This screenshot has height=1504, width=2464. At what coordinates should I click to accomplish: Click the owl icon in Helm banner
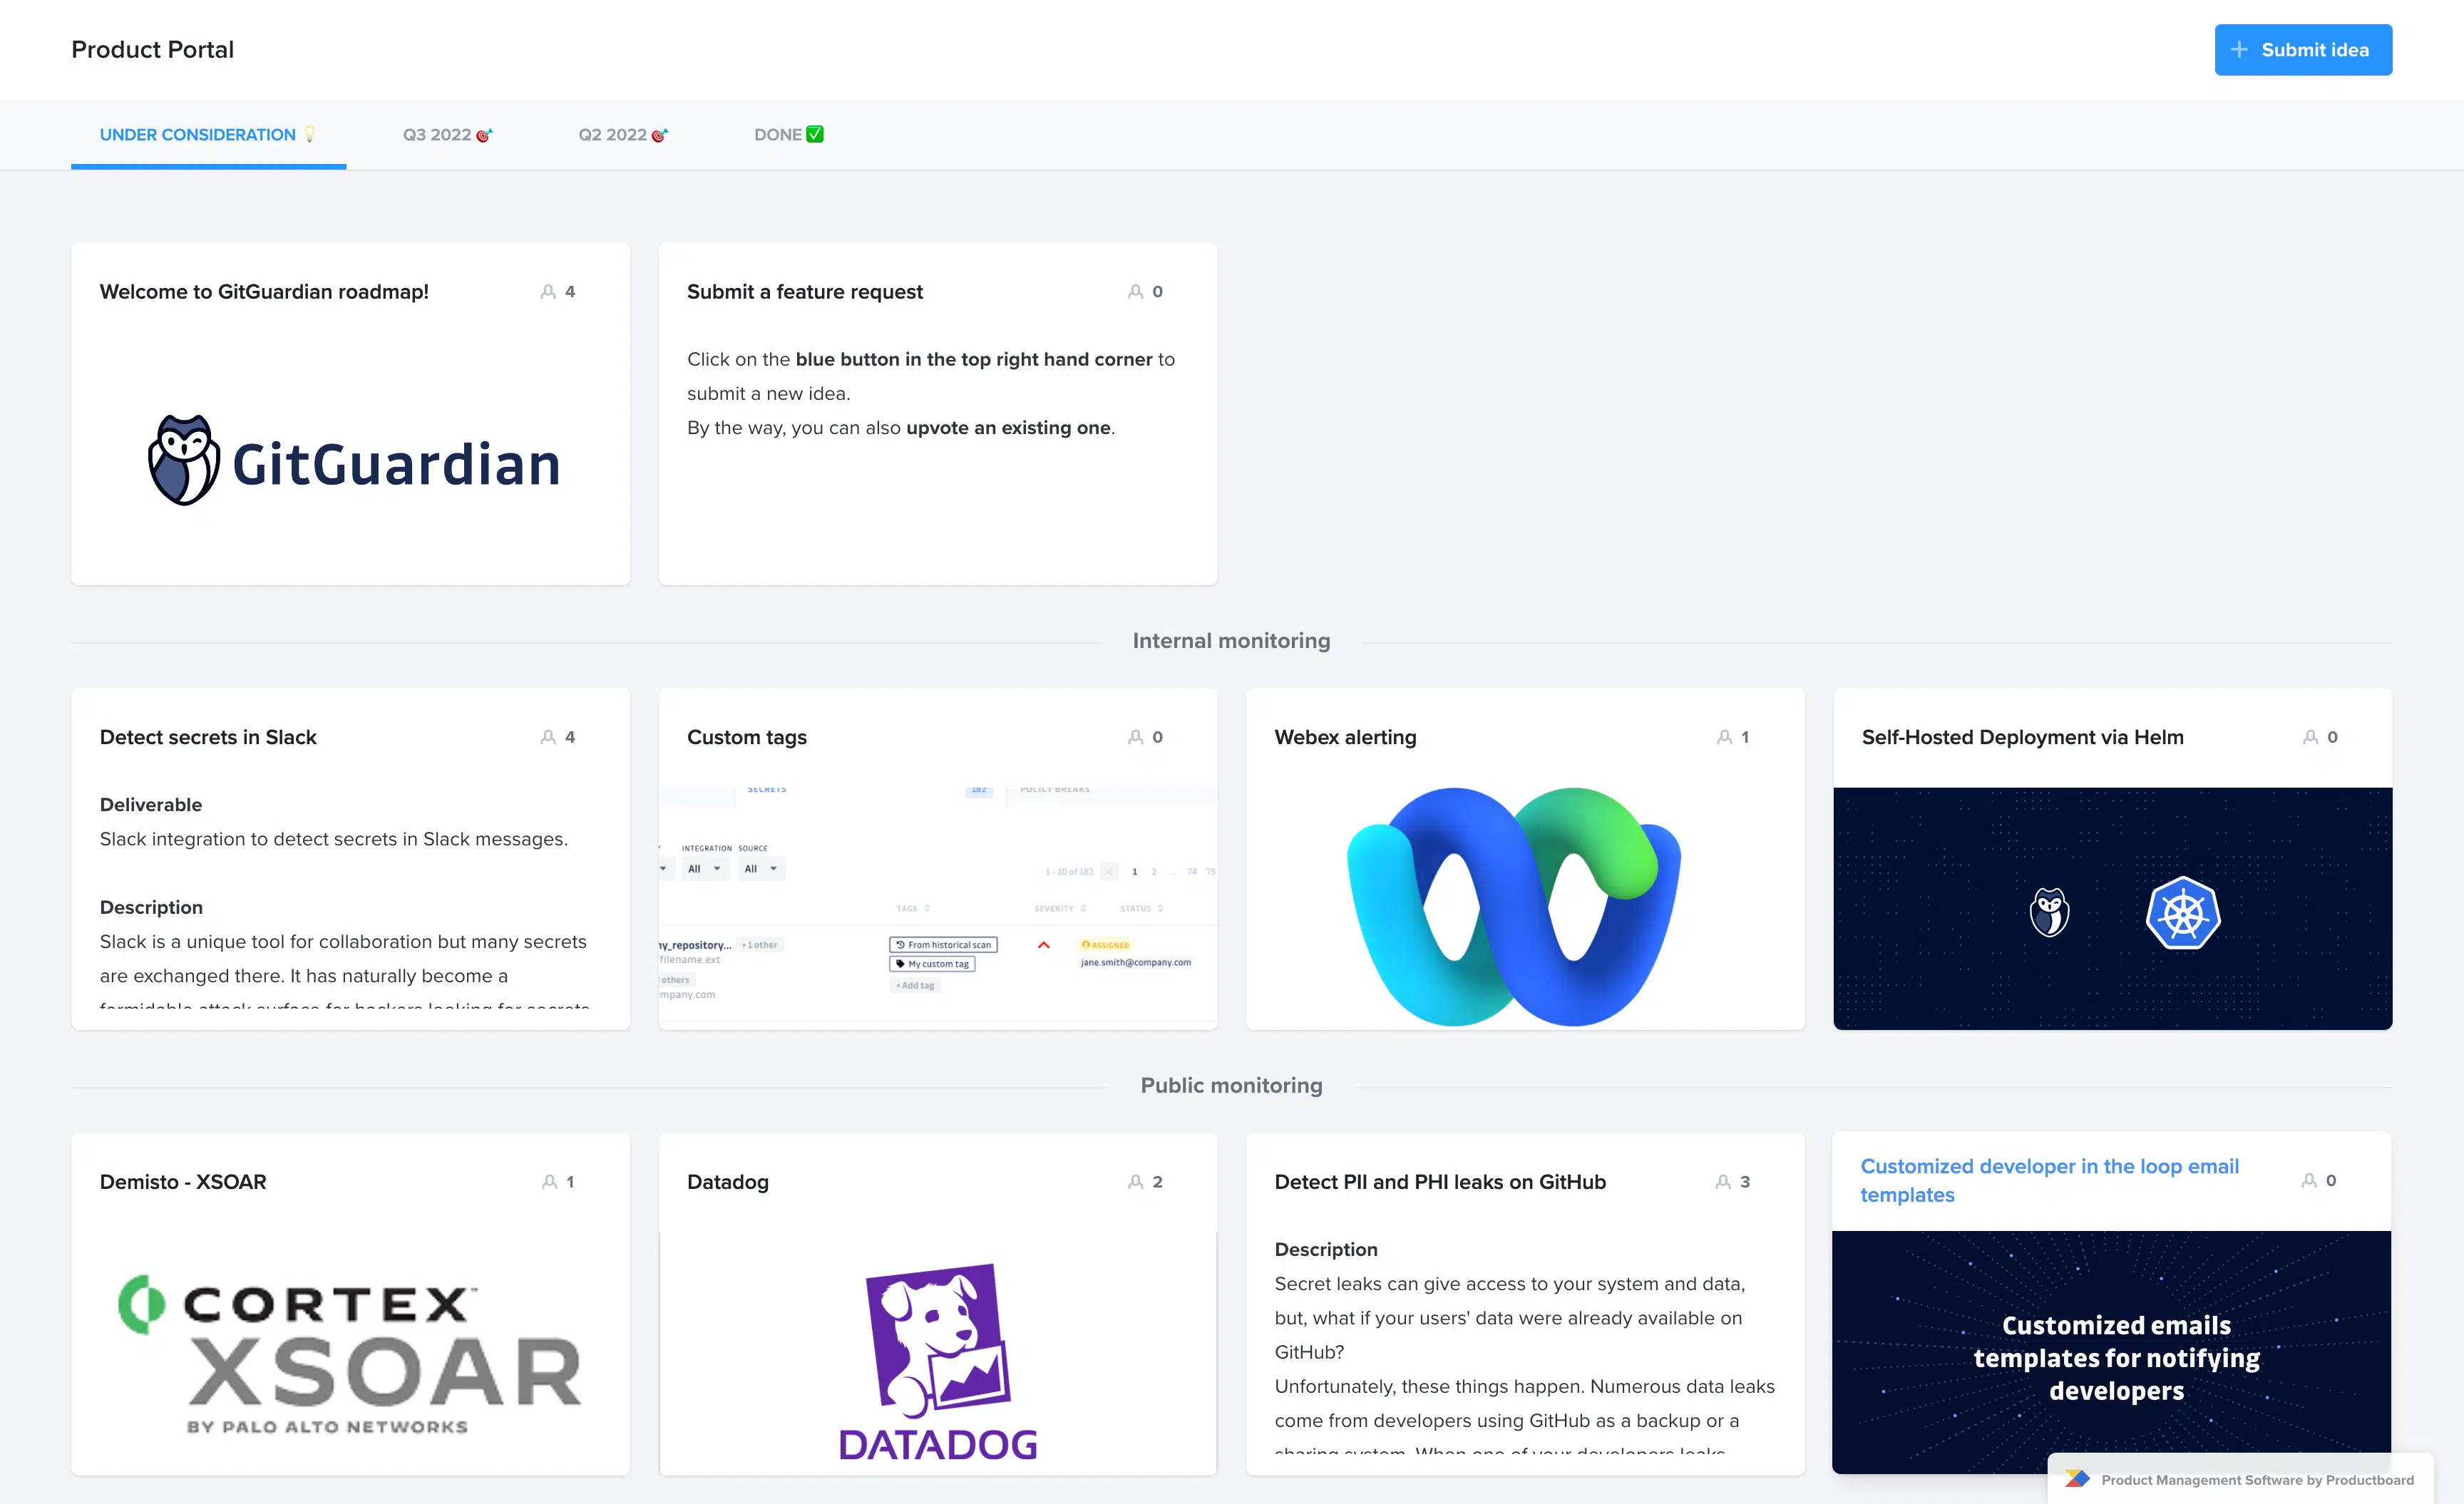(2049, 912)
